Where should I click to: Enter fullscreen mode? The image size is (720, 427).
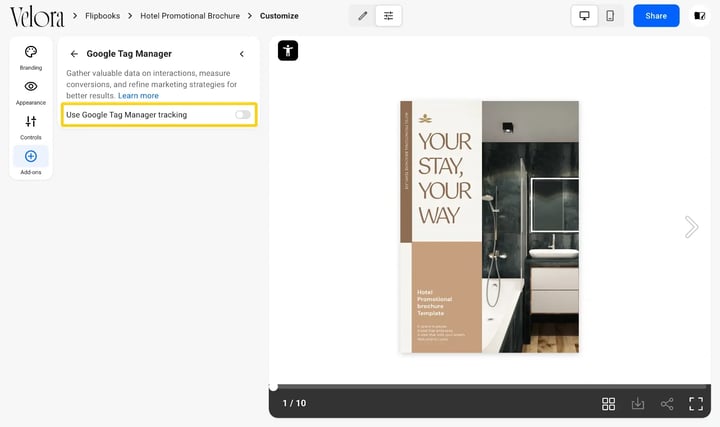pyautogui.click(x=696, y=404)
